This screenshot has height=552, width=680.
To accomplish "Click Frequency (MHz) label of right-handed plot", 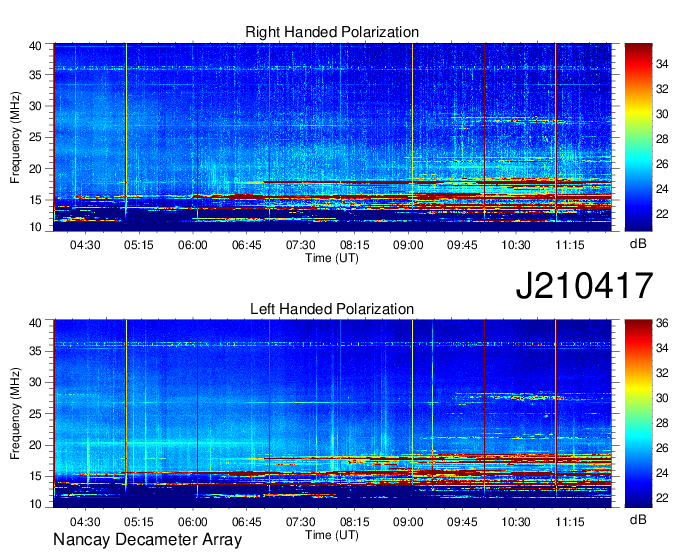I will [15, 137].
